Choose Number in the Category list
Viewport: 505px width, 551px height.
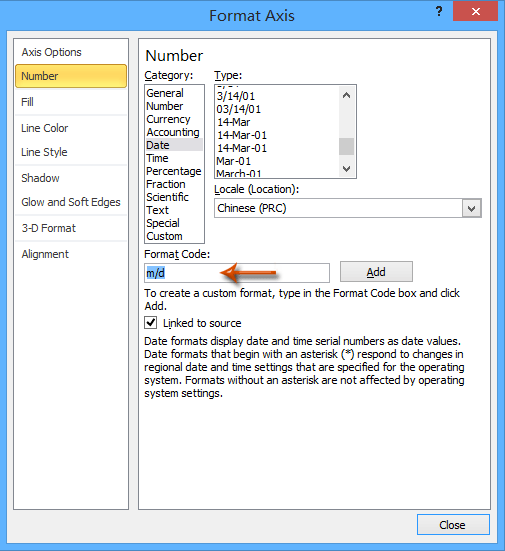click(174, 106)
